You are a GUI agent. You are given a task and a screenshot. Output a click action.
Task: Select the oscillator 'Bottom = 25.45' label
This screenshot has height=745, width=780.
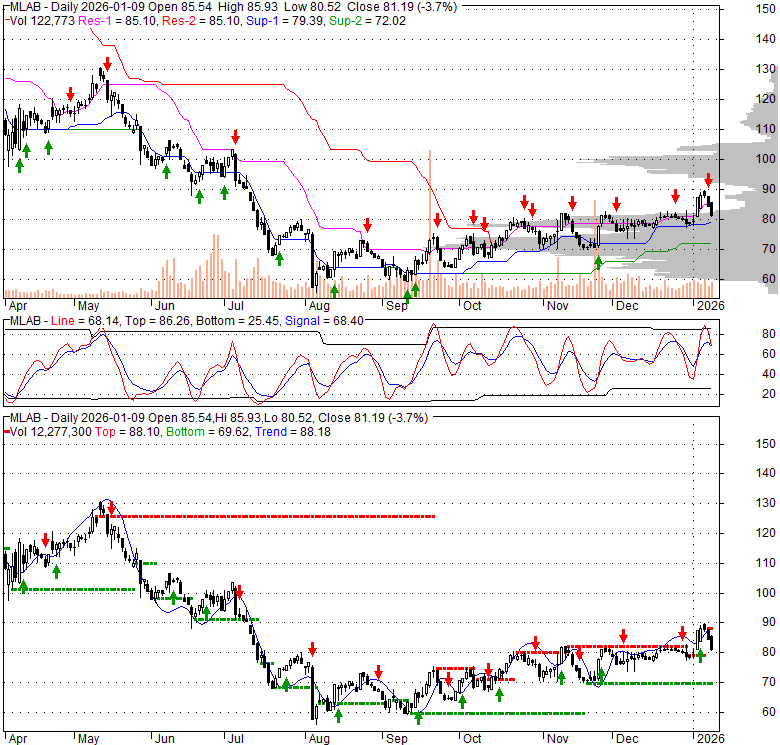click(x=238, y=321)
